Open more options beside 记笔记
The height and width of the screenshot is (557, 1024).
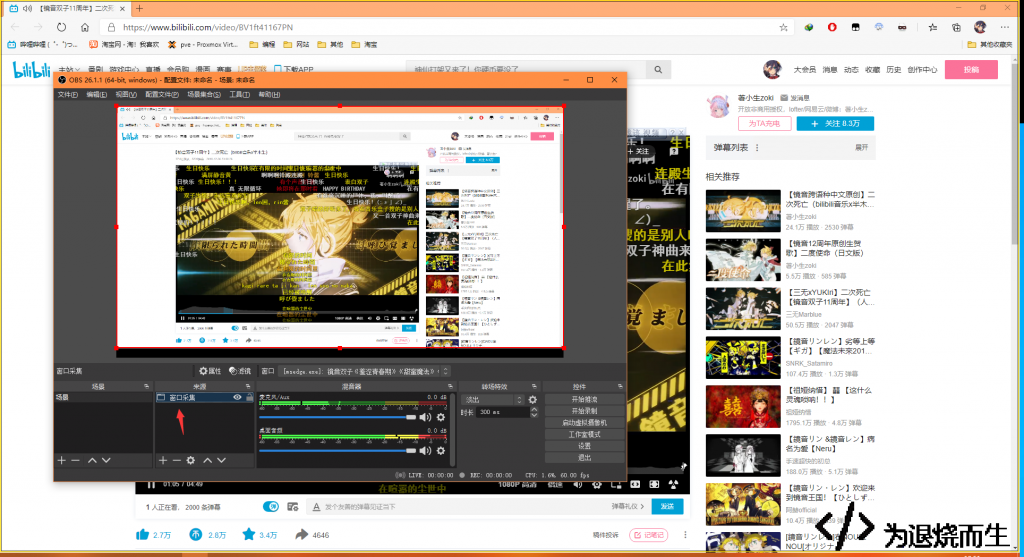[x=685, y=535]
